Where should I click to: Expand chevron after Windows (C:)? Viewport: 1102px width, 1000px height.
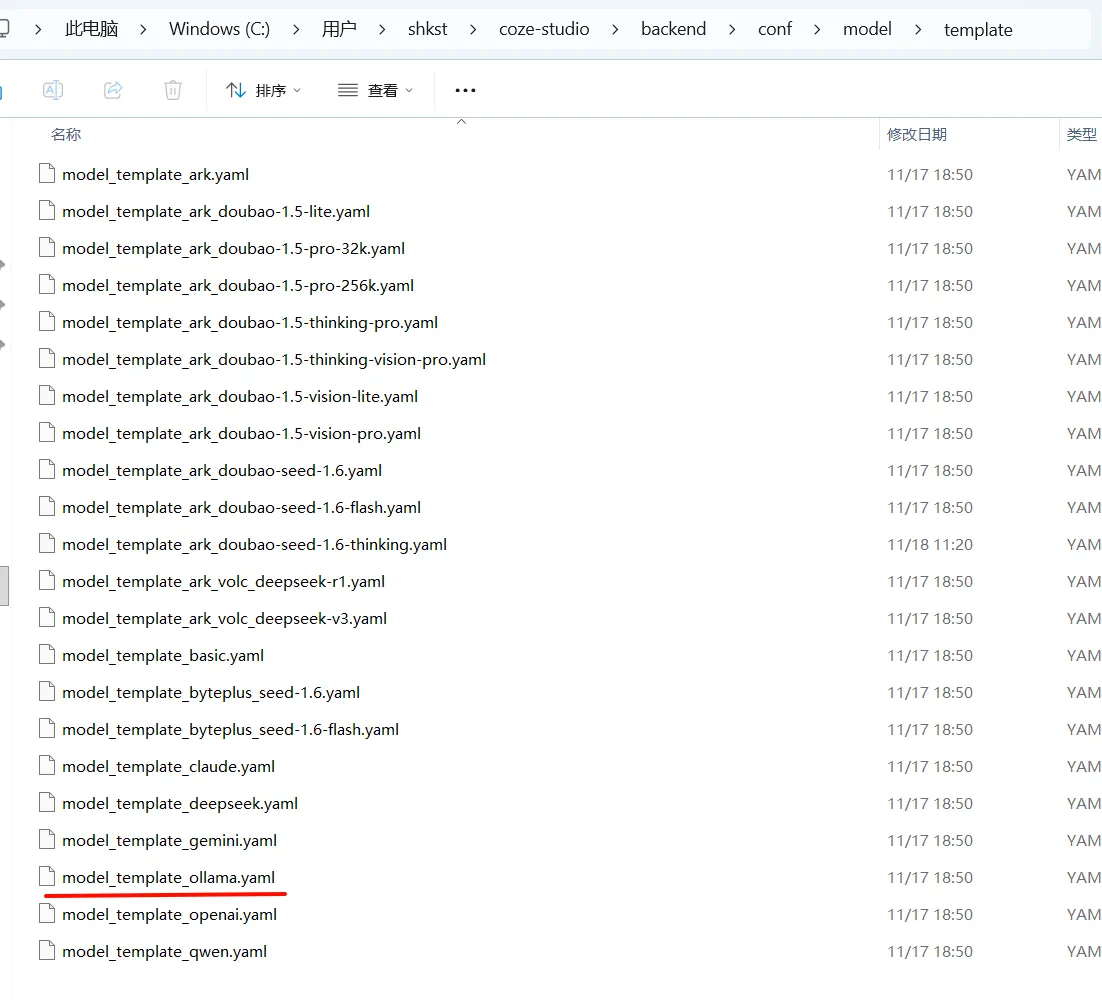296,30
